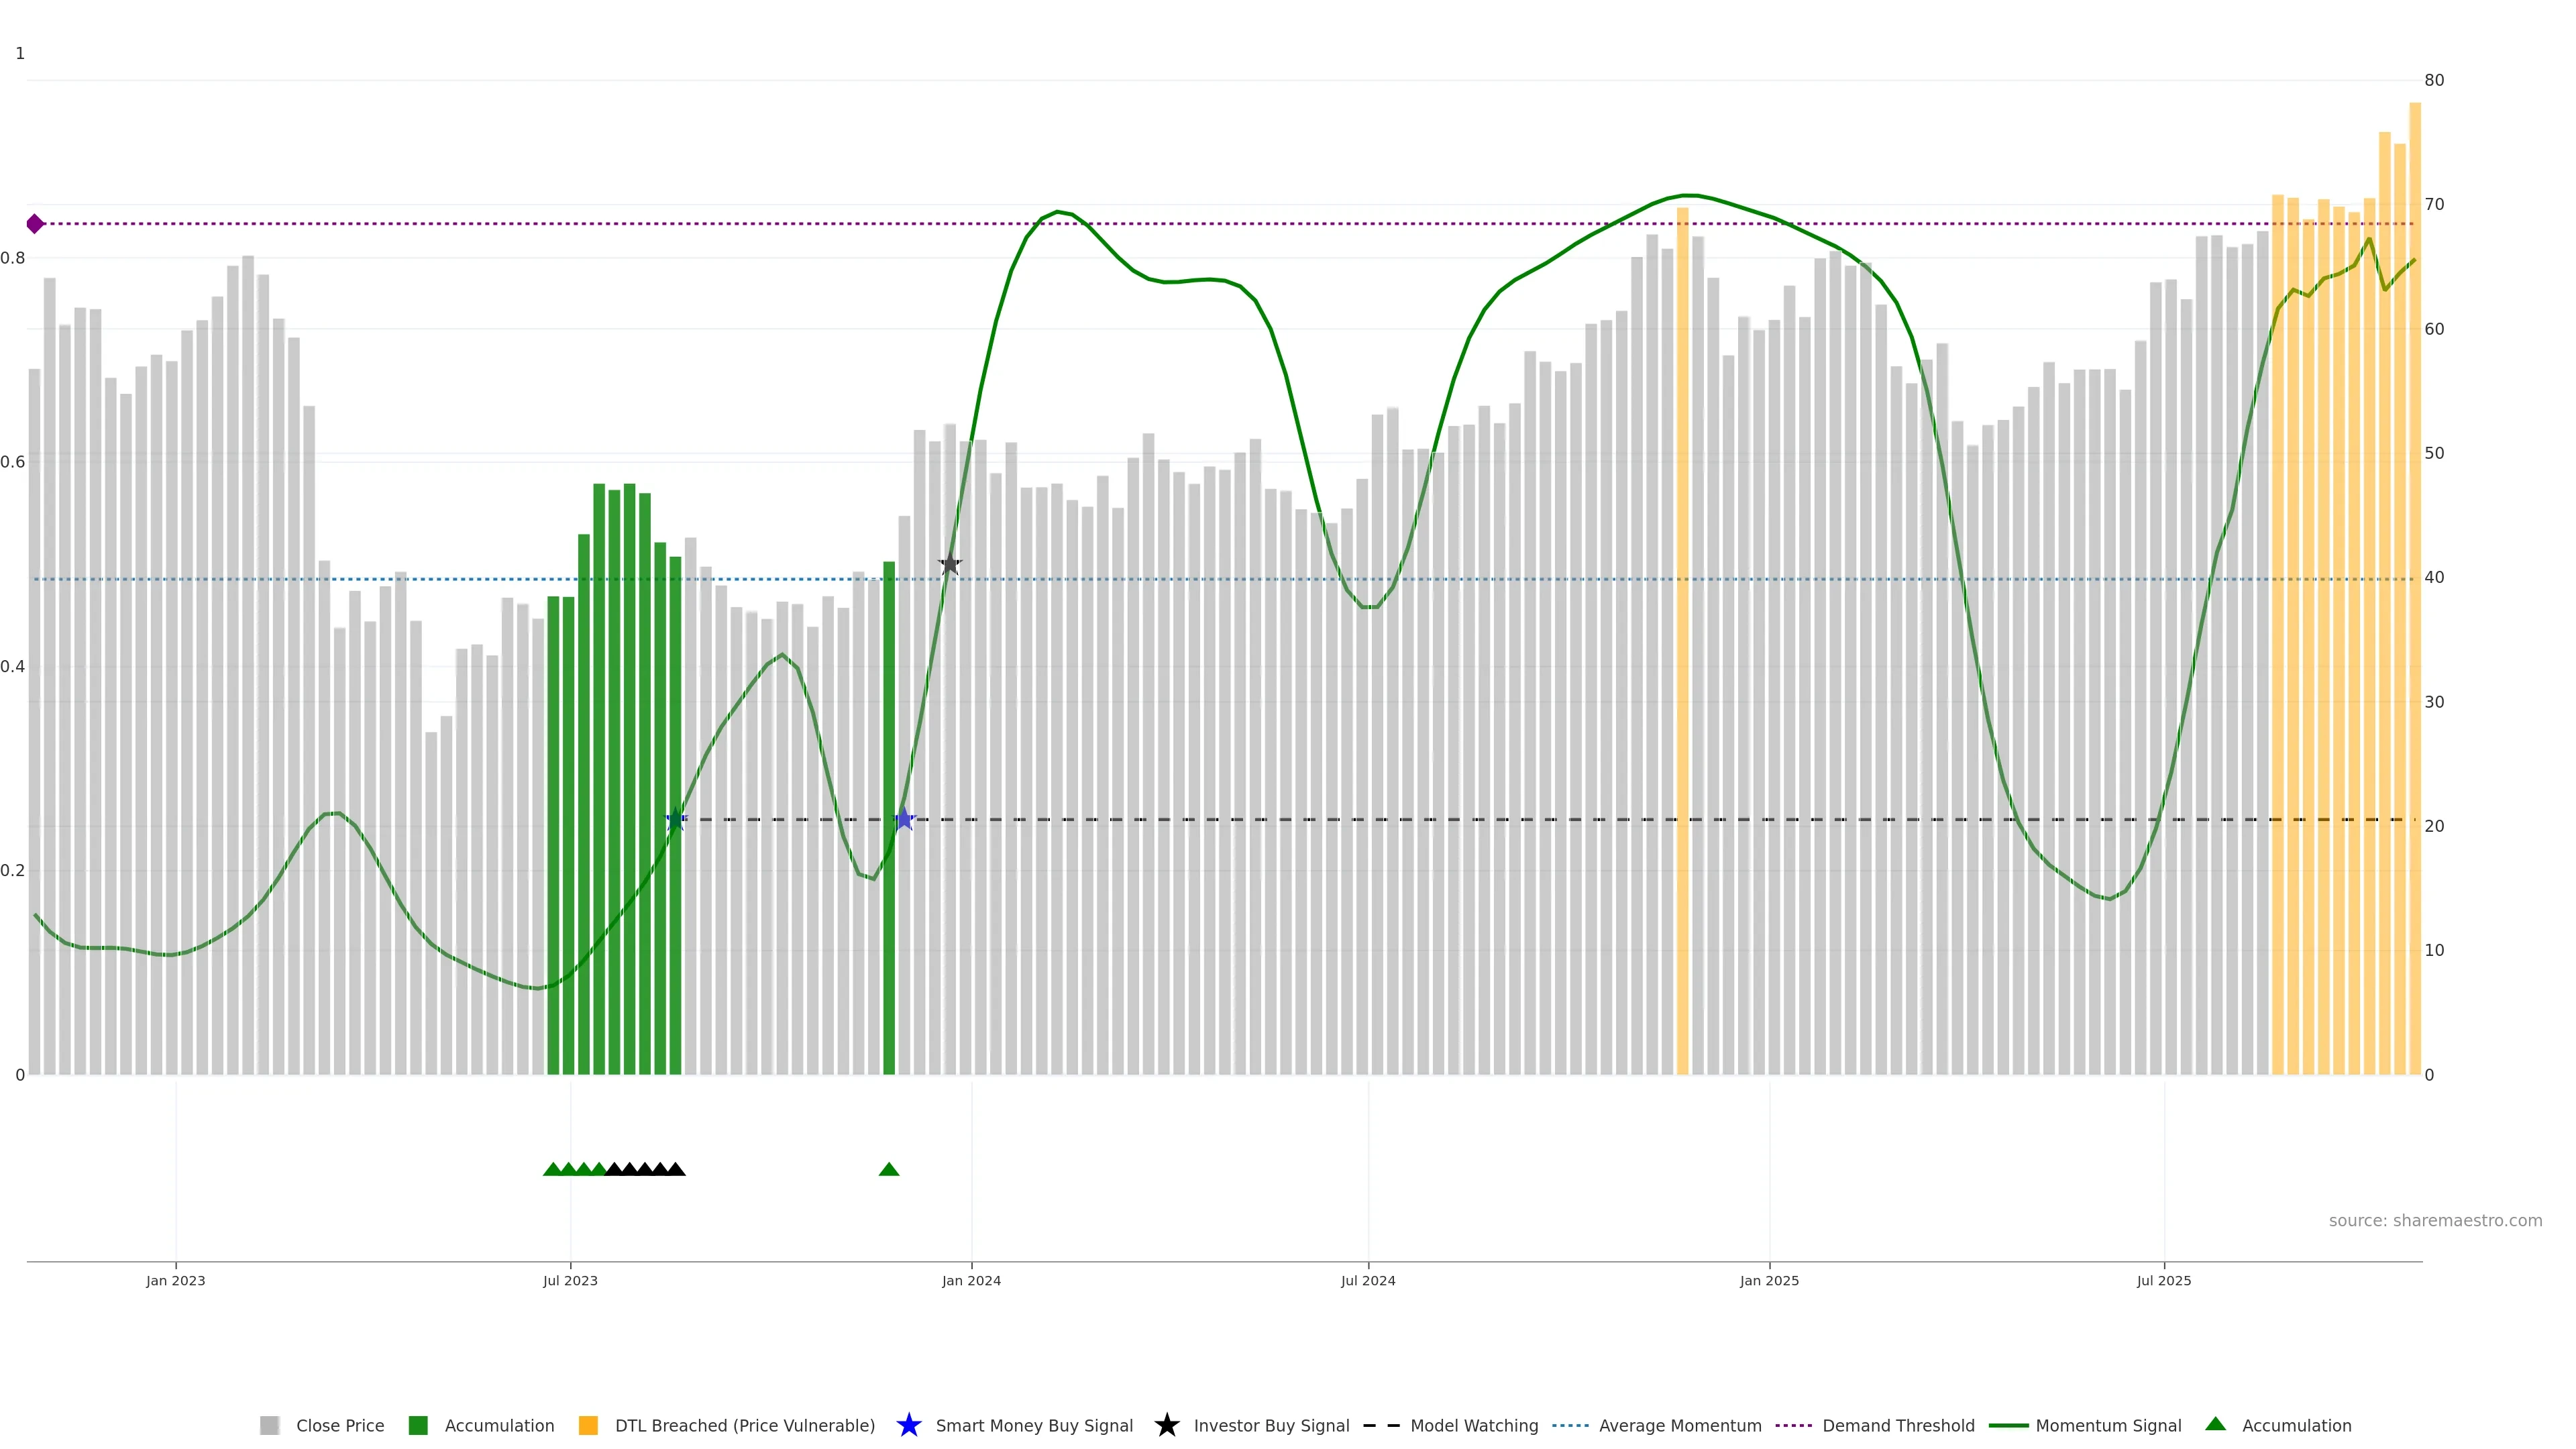Click the orange DTL Breached legend swatch
Image resolution: width=2576 pixels, height=1449 pixels.
click(x=588, y=1425)
